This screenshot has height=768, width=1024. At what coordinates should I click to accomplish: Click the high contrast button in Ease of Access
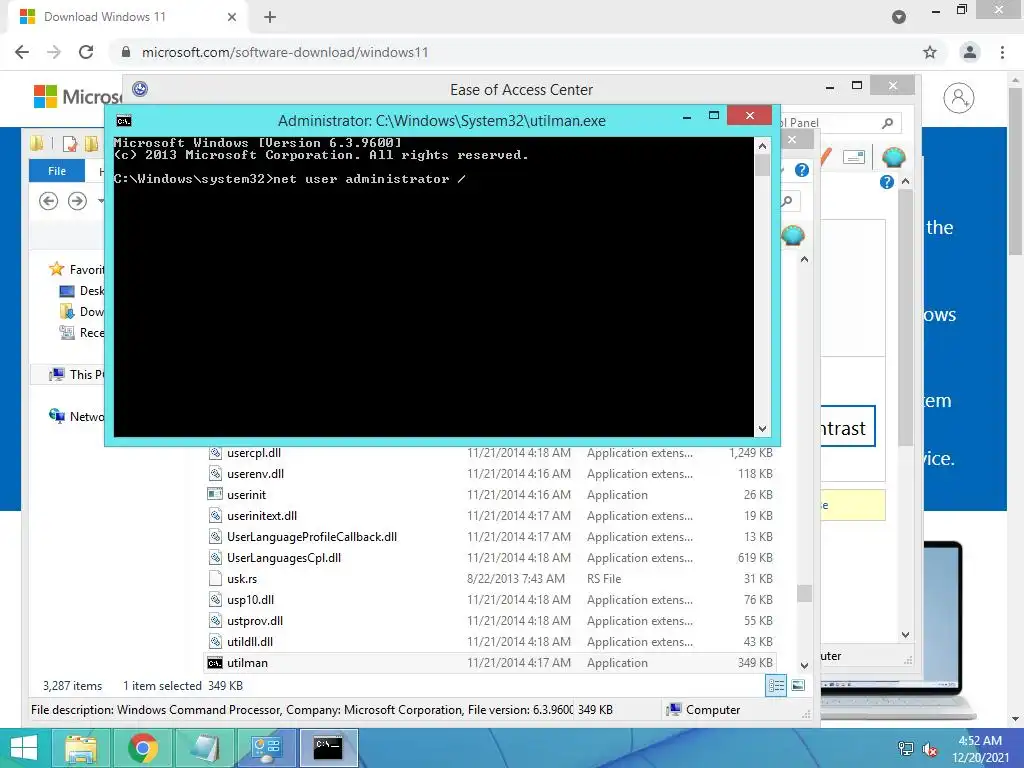pyautogui.click(x=847, y=428)
